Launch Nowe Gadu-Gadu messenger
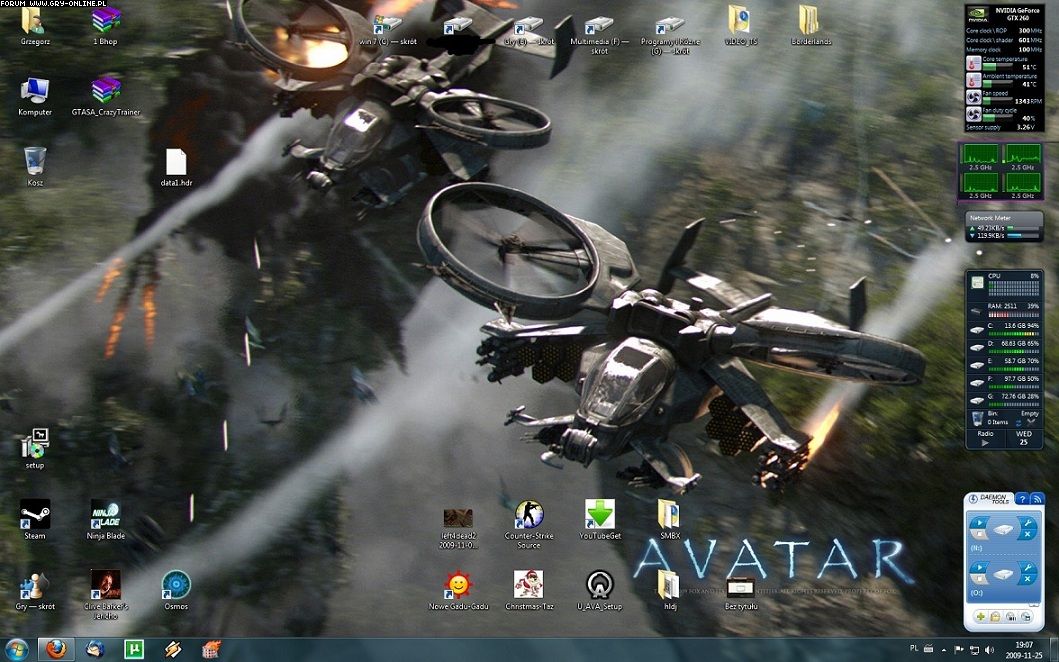Image resolution: width=1059 pixels, height=662 pixels. pyautogui.click(x=459, y=590)
